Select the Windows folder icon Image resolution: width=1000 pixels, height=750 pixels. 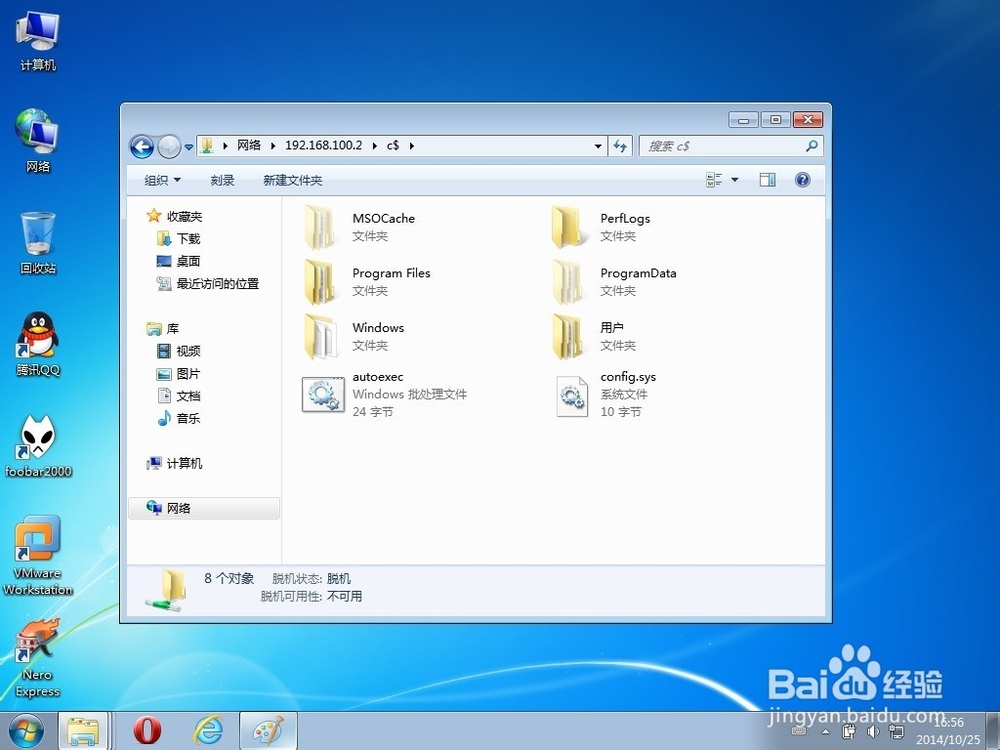click(x=320, y=336)
